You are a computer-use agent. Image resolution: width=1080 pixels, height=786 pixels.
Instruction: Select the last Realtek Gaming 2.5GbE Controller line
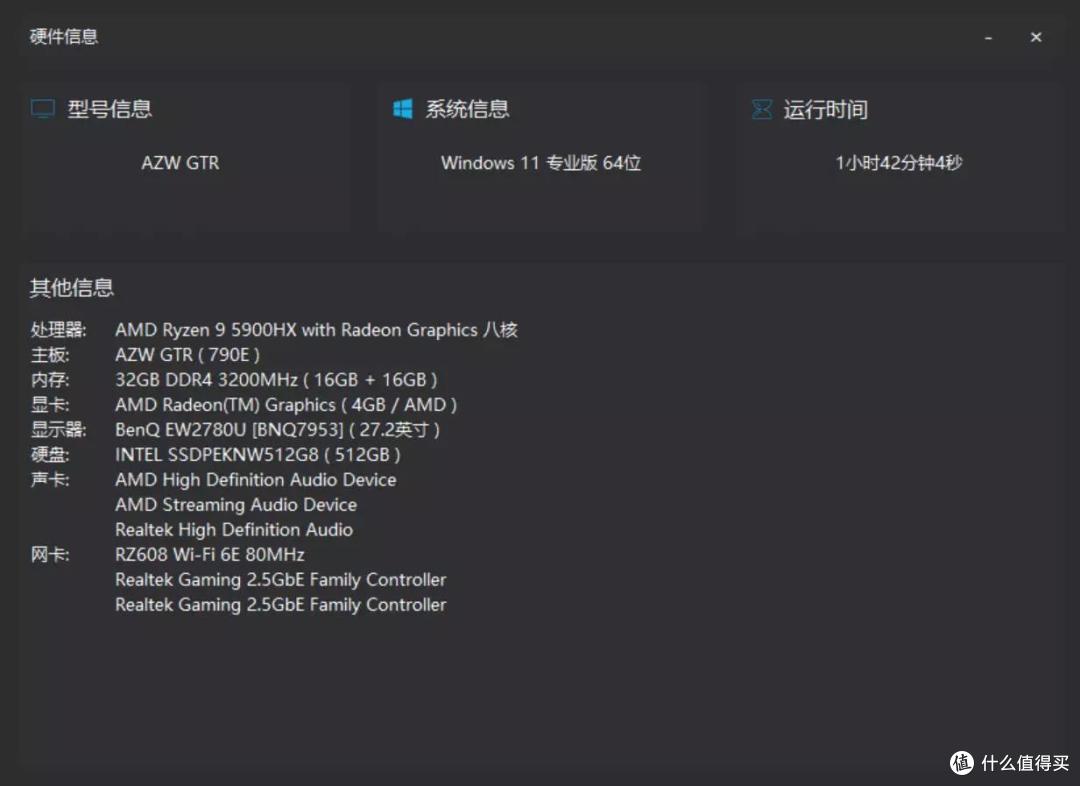tap(281, 605)
